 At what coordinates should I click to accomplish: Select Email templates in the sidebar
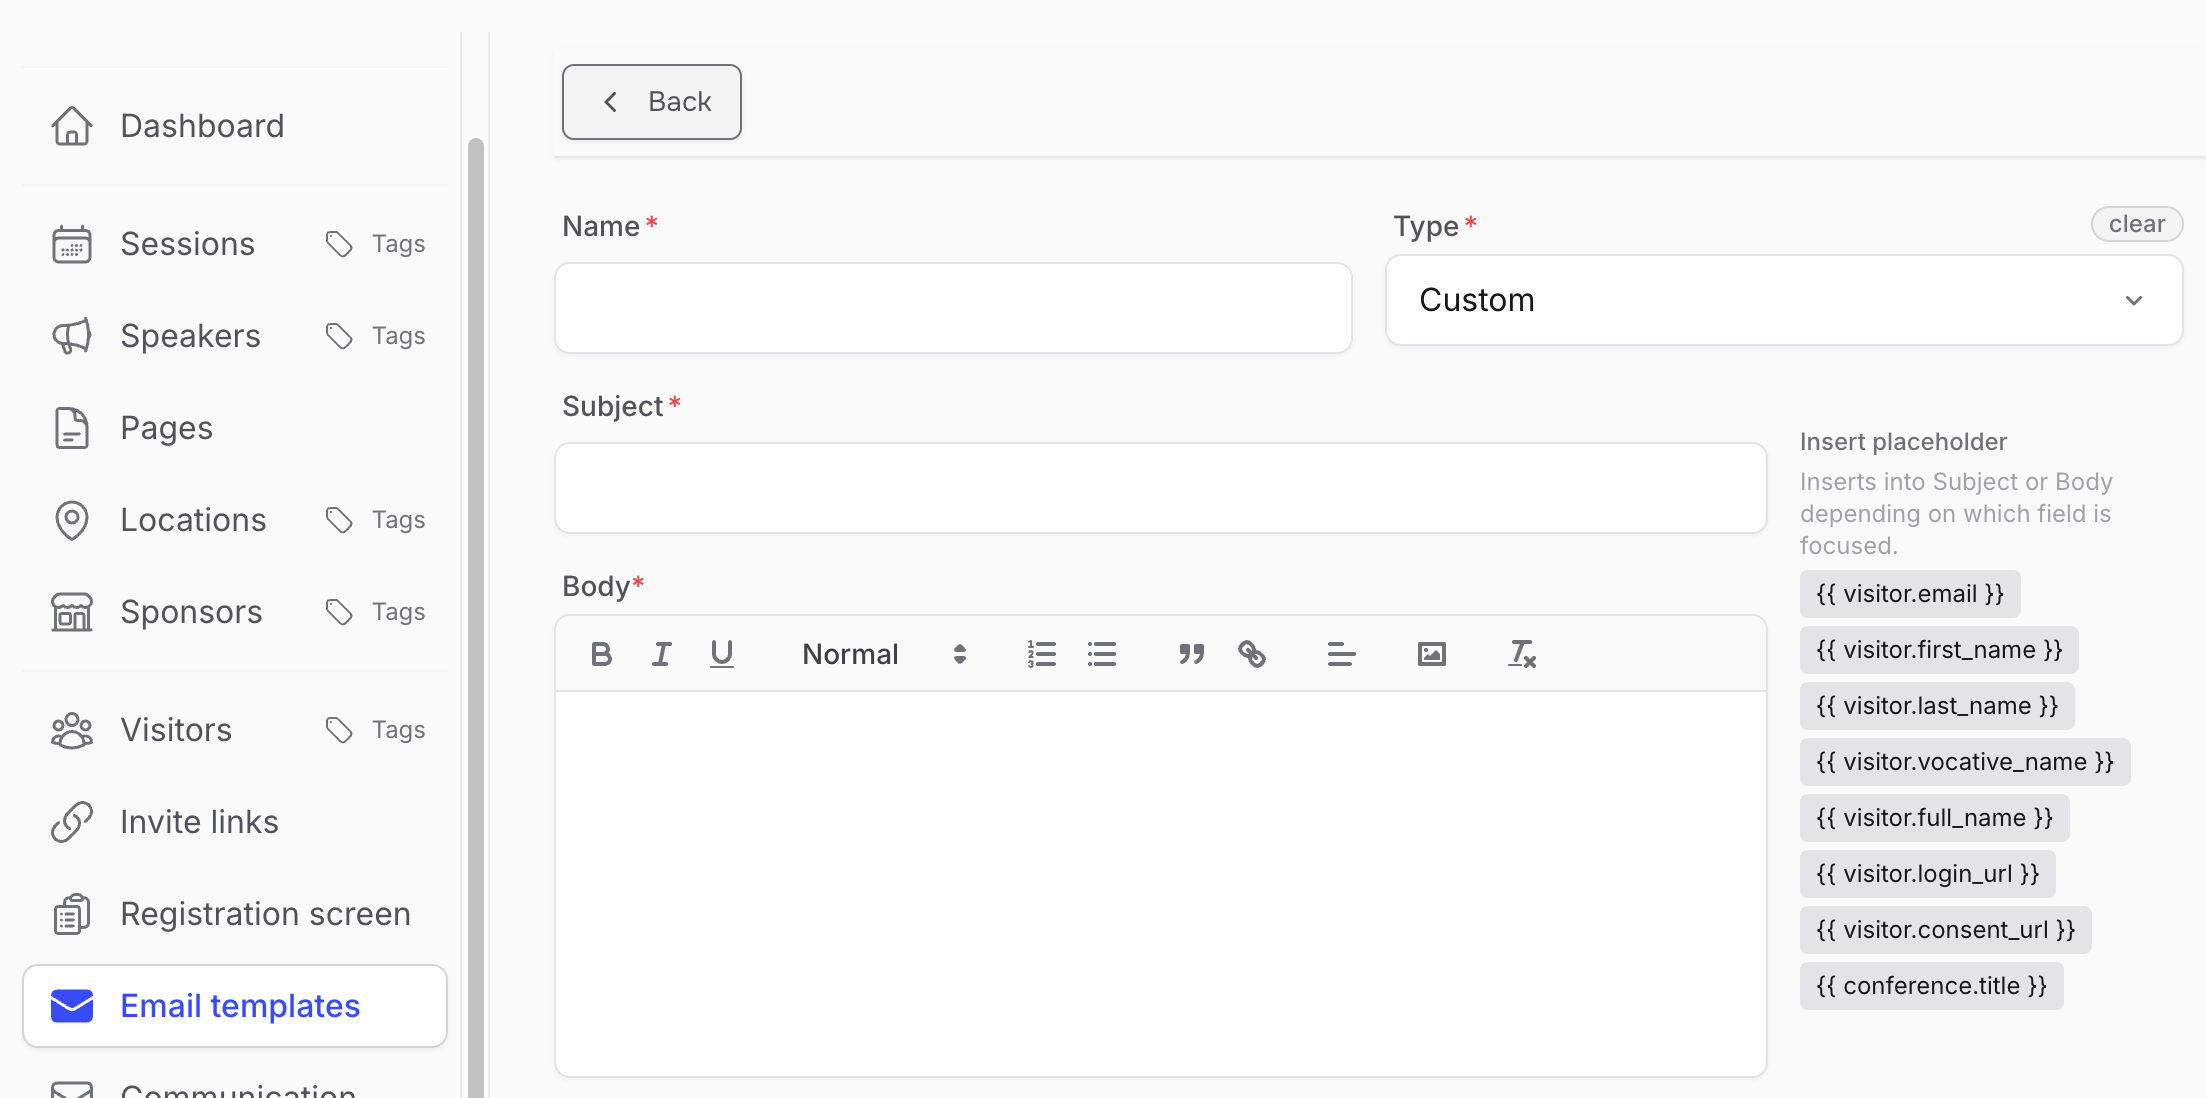point(235,1006)
